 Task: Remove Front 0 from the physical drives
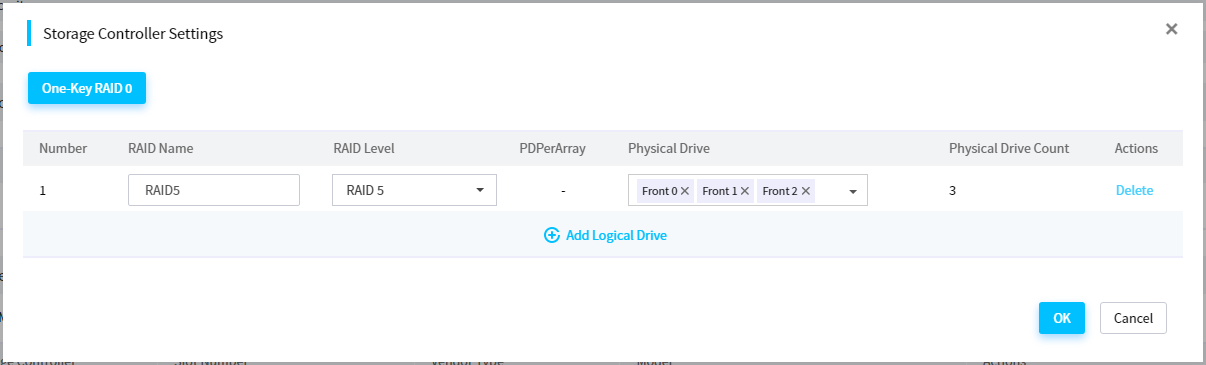point(685,191)
